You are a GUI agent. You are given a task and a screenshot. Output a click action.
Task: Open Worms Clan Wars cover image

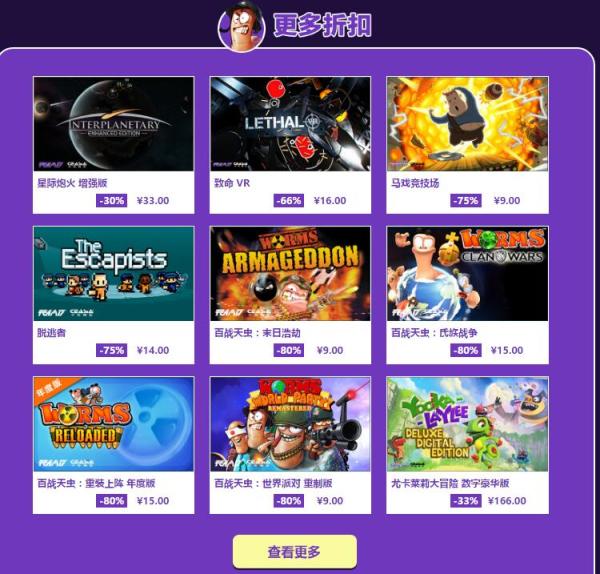[x=467, y=274]
